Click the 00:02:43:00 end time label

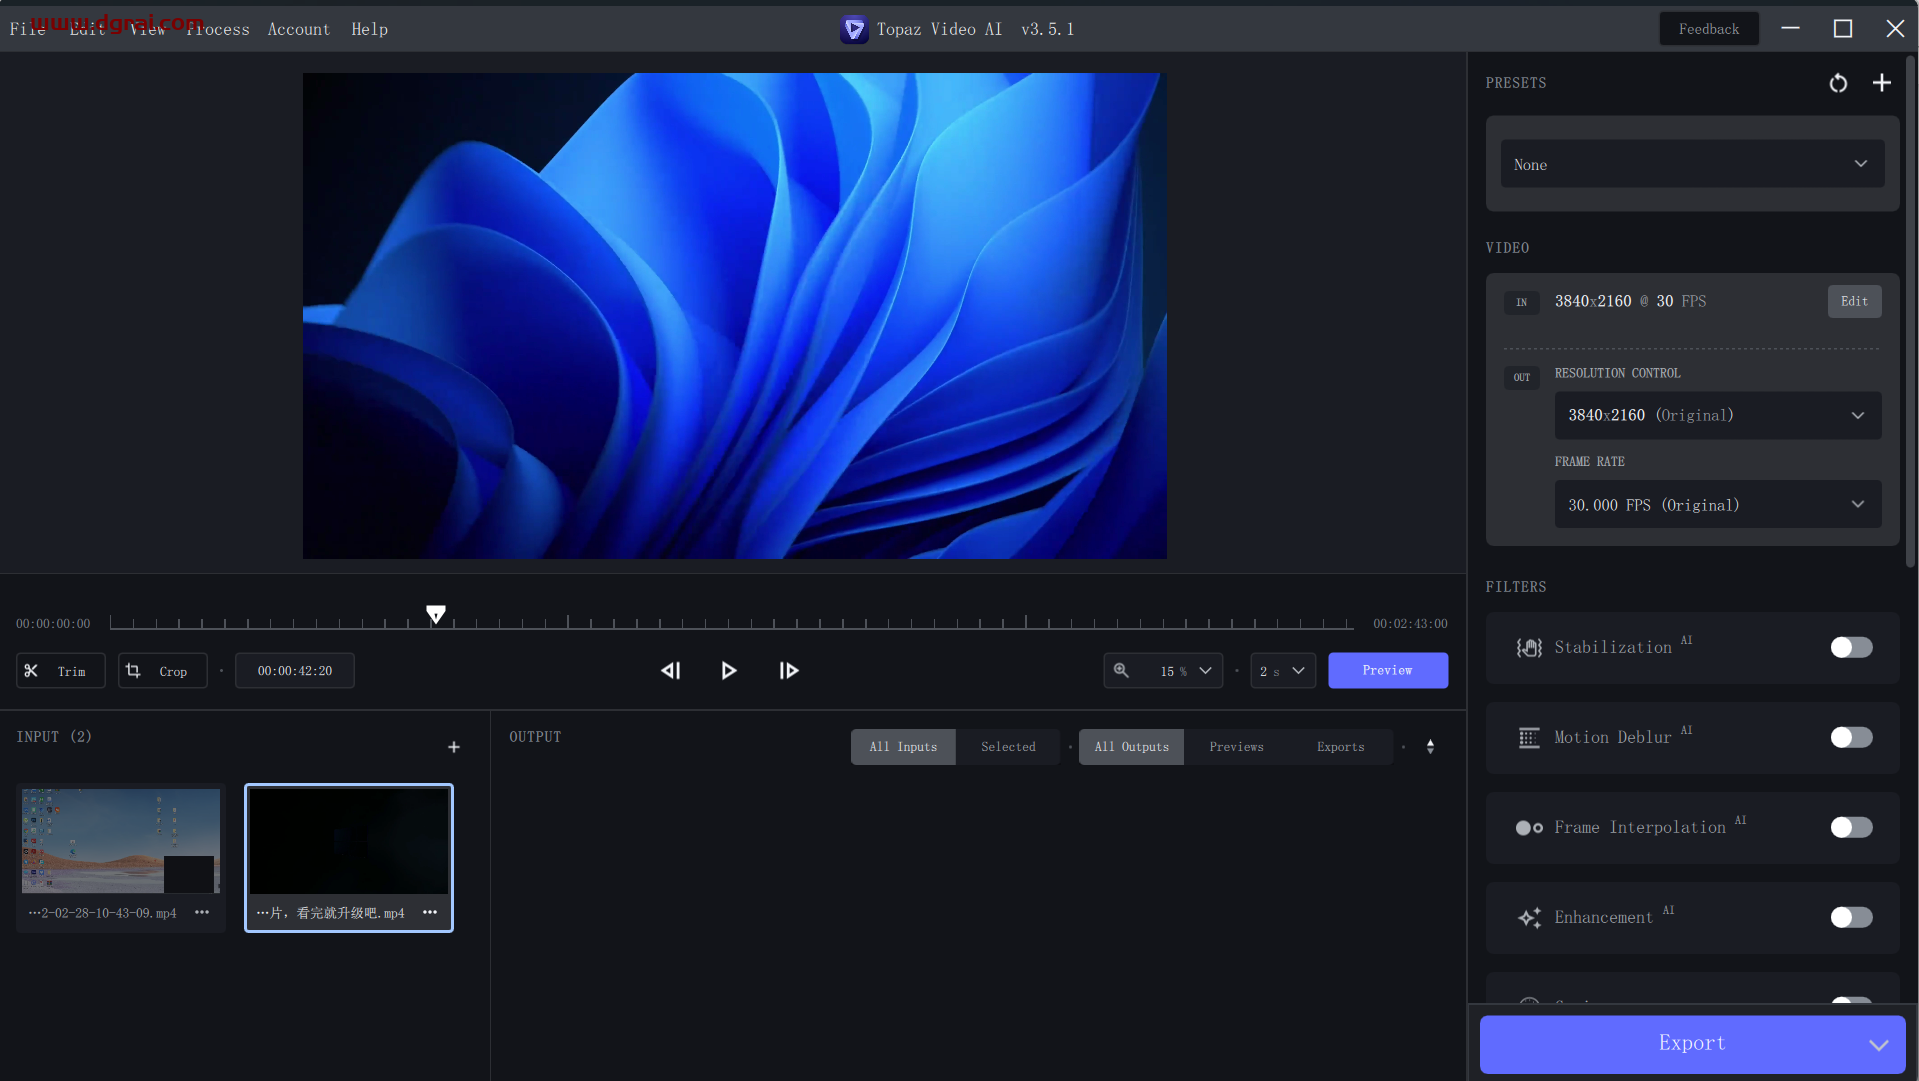coord(1410,623)
